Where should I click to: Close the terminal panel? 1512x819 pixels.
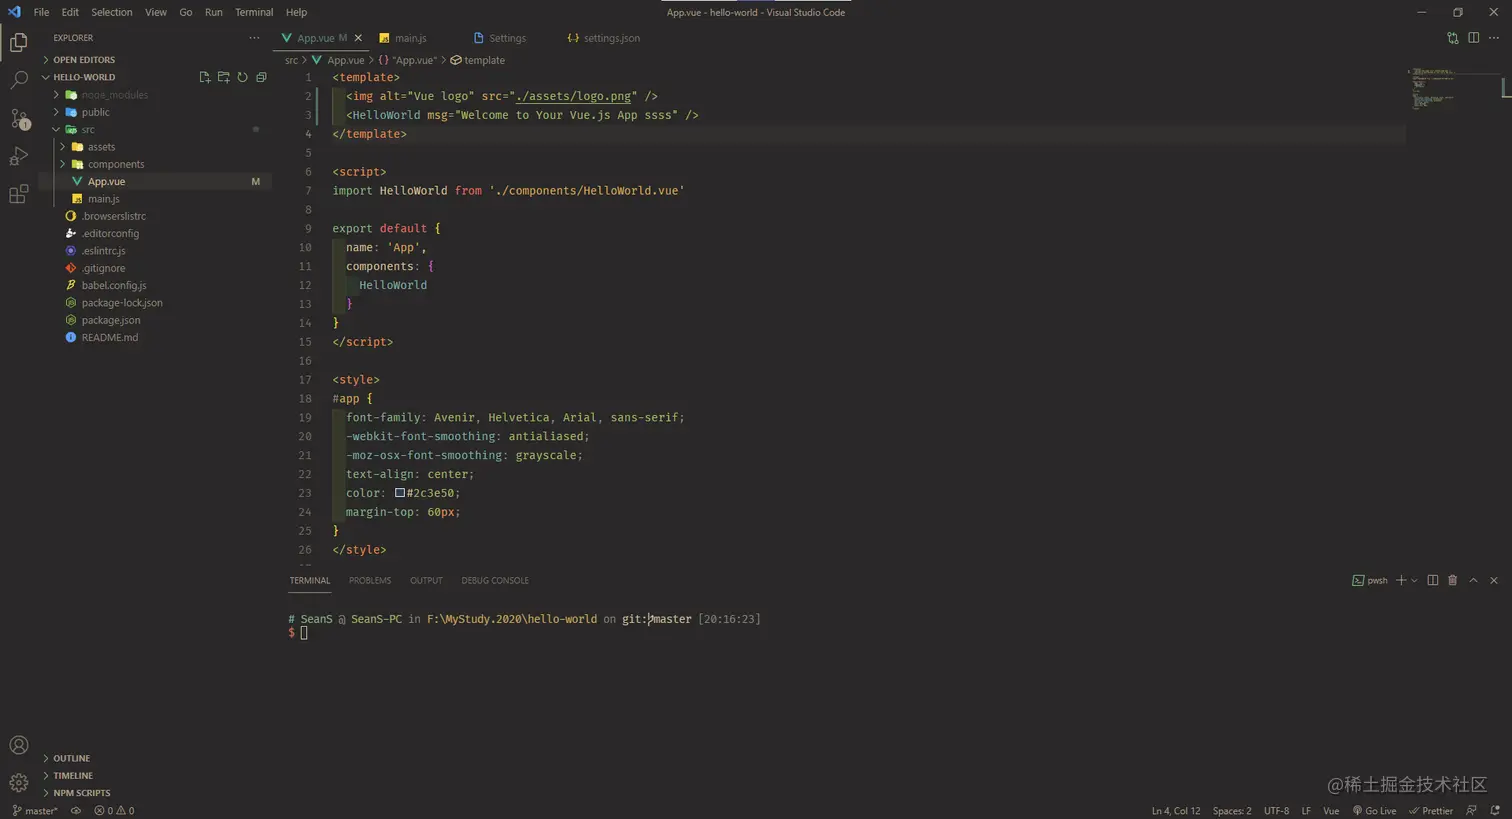coord(1494,580)
